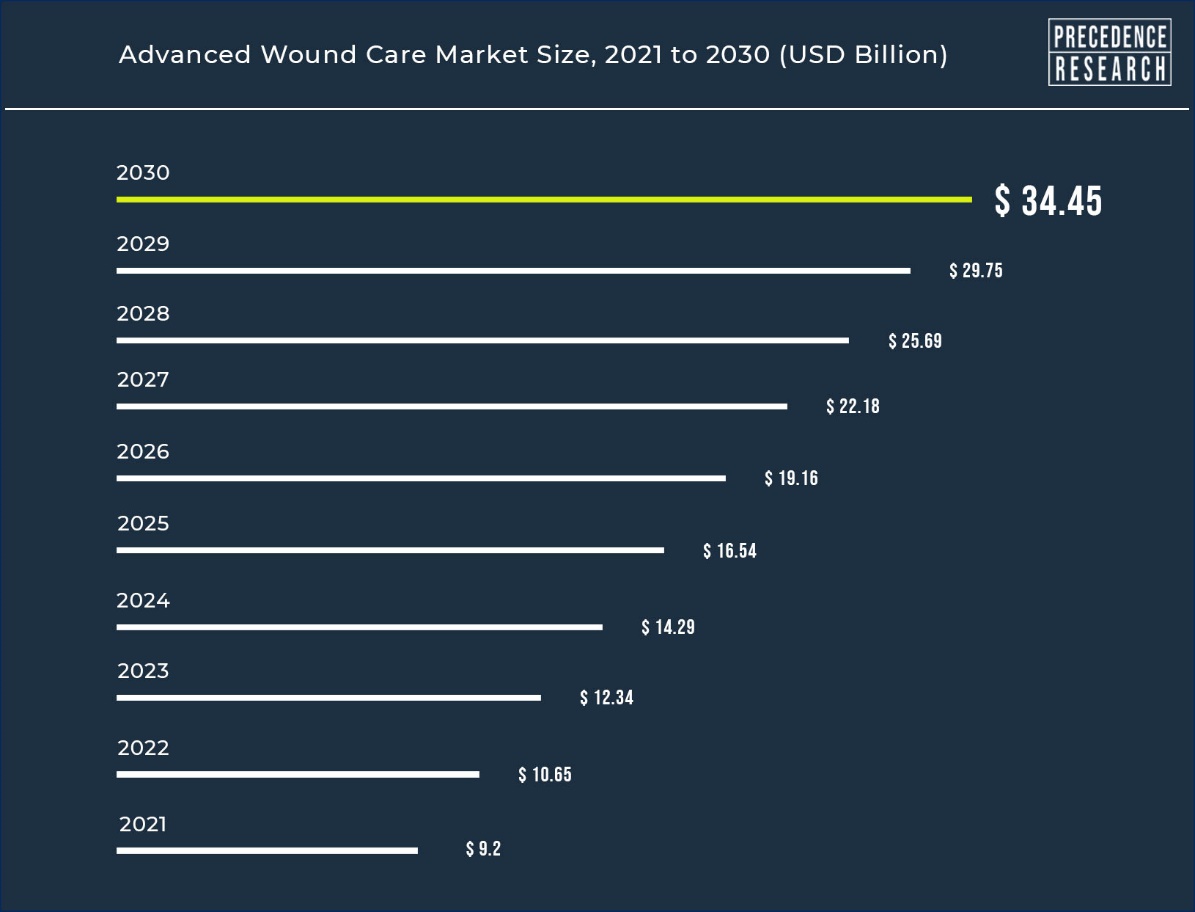Click the Precedence Research logo
The width and height of the screenshot is (1195, 912).
pos(1110,52)
